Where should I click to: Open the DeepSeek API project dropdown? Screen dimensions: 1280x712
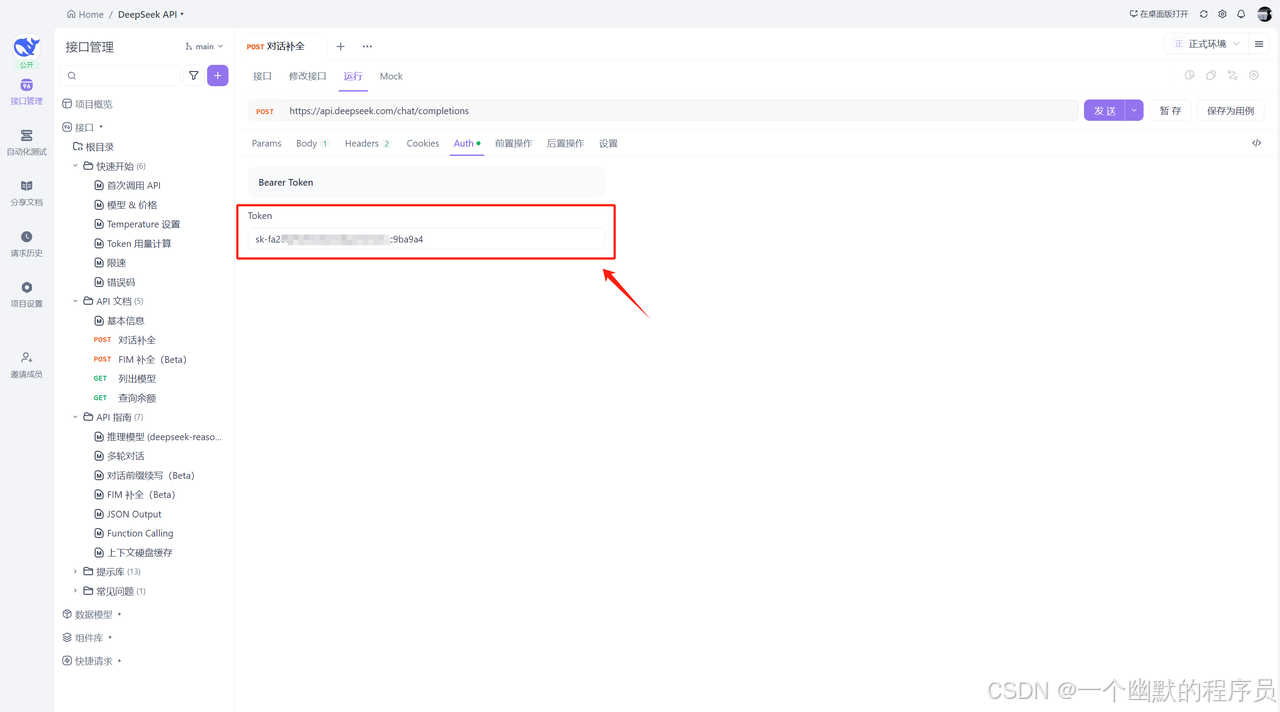tap(151, 14)
